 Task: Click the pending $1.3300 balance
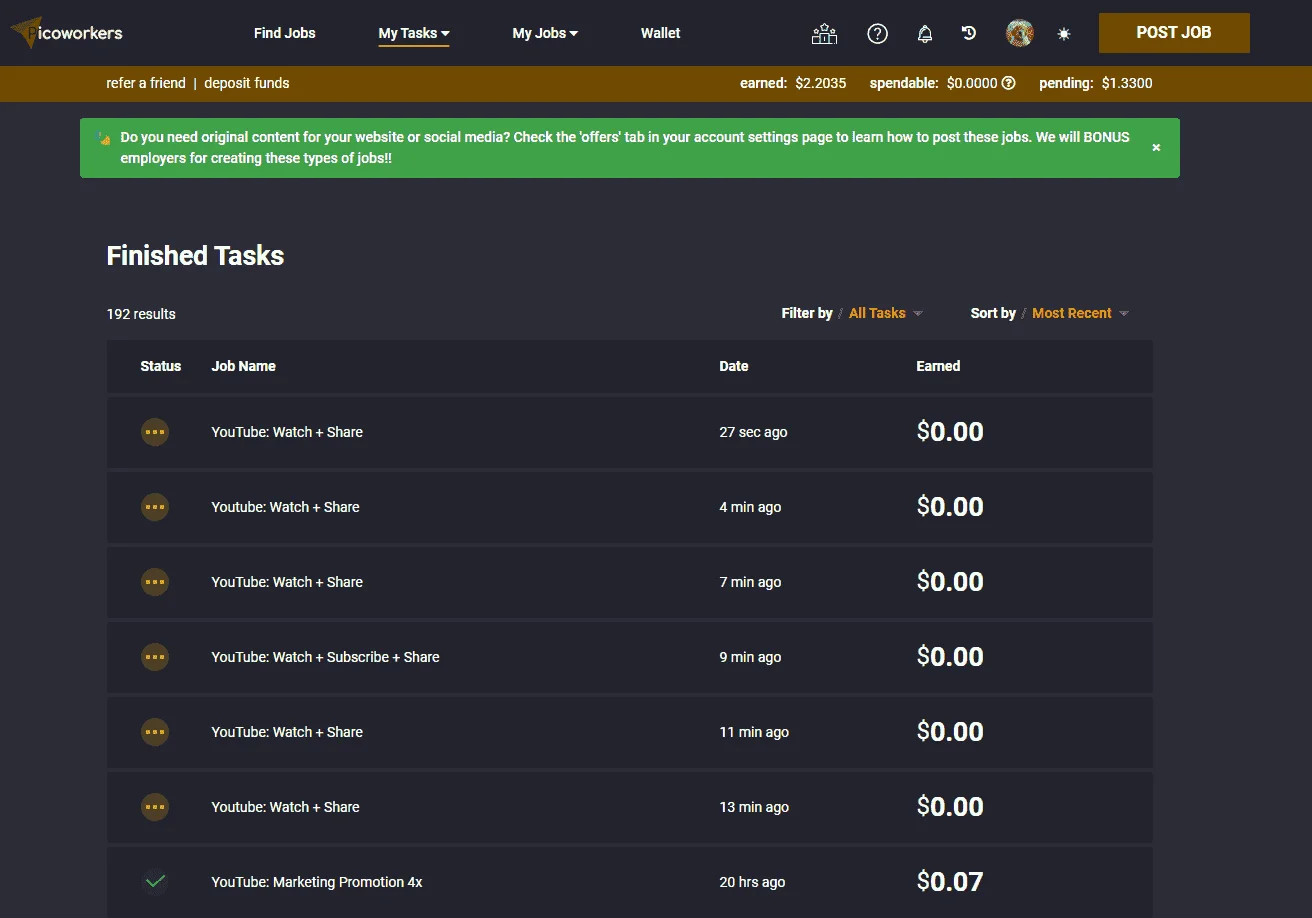[1096, 83]
